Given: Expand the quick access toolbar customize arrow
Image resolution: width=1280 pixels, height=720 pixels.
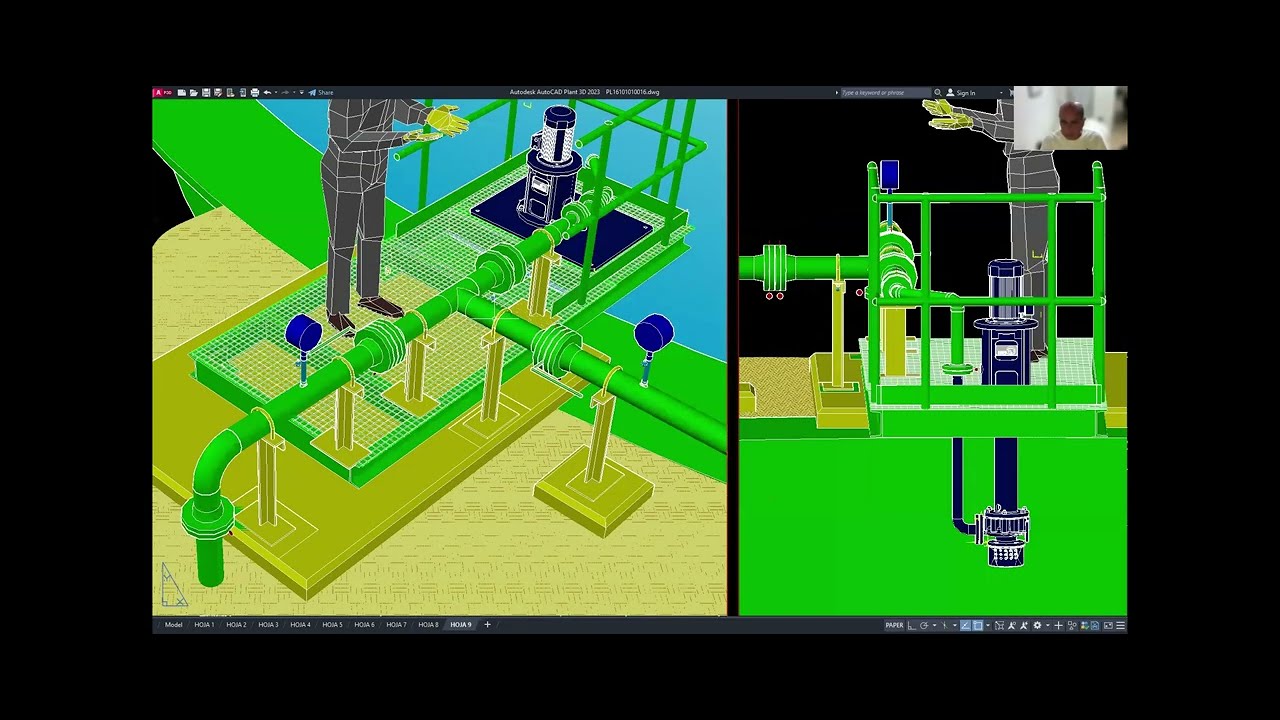Looking at the screenshot, I should click(302, 92).
